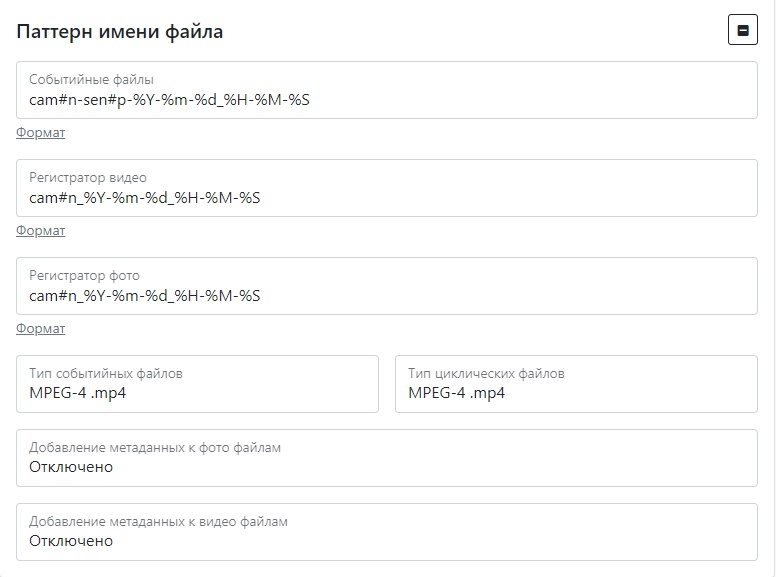Click the 'Регистратор видео' field label
This screenshot has width=776, height=577.
pyautogui.click(x=88, y=178)
